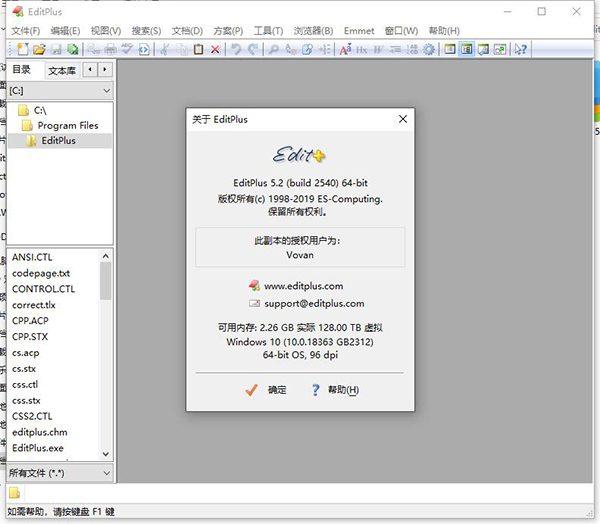Click the Print printer icon in toolbar

point(110,49)
